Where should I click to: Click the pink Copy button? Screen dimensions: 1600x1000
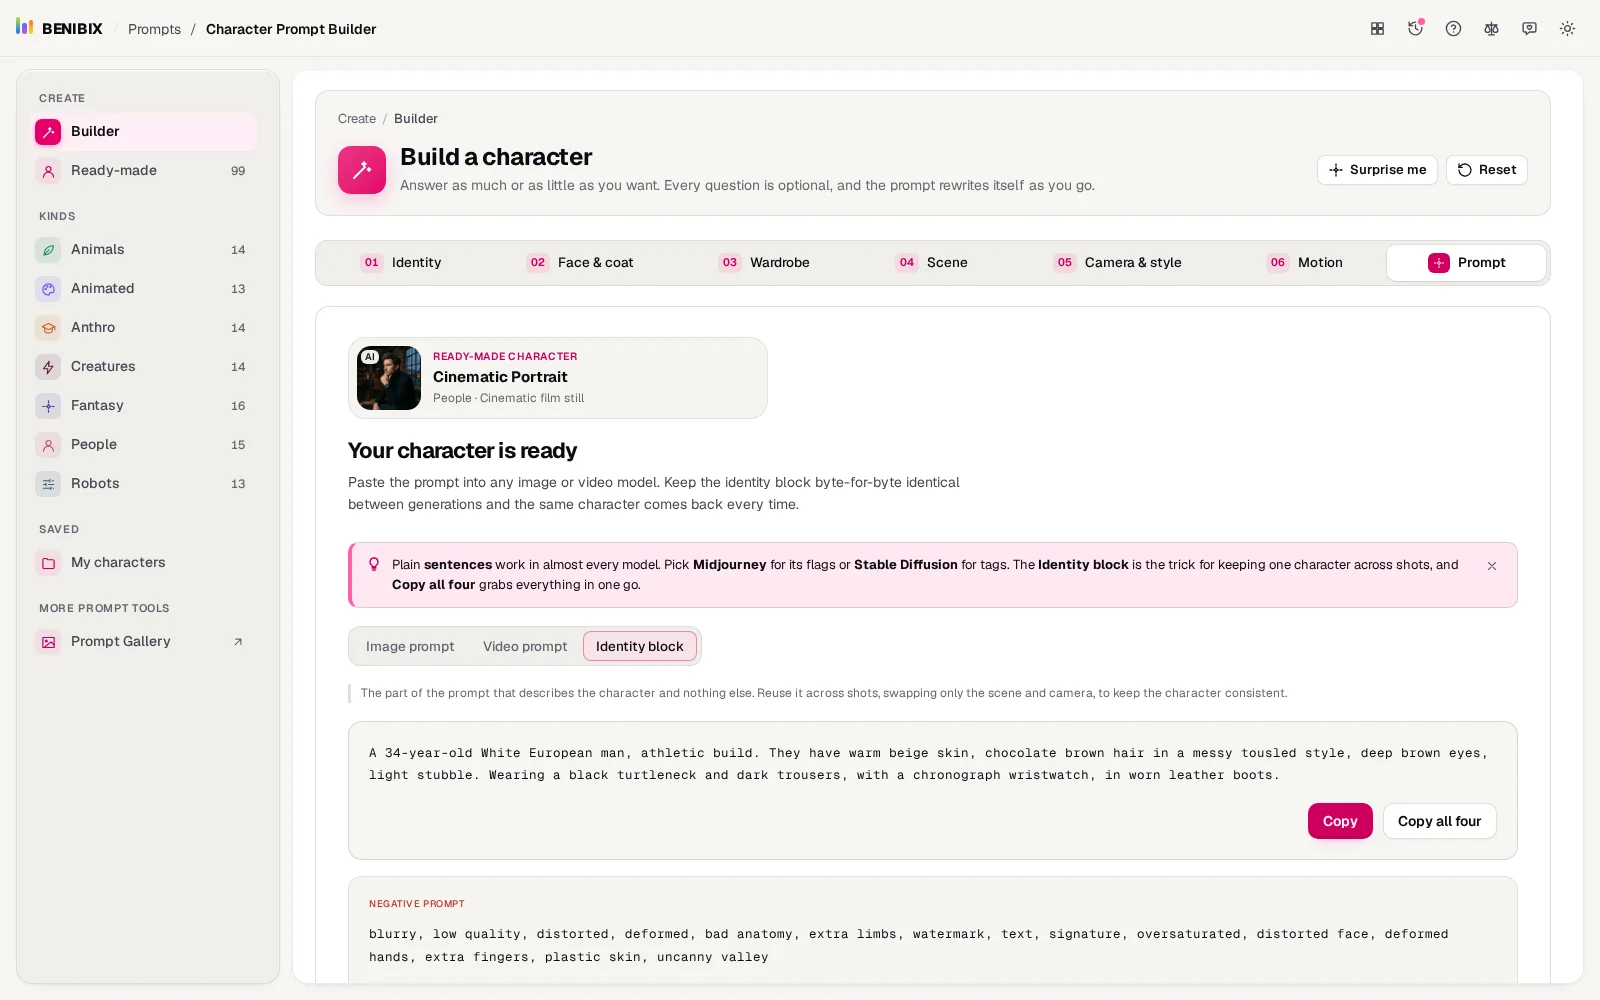click(1340, 822)
